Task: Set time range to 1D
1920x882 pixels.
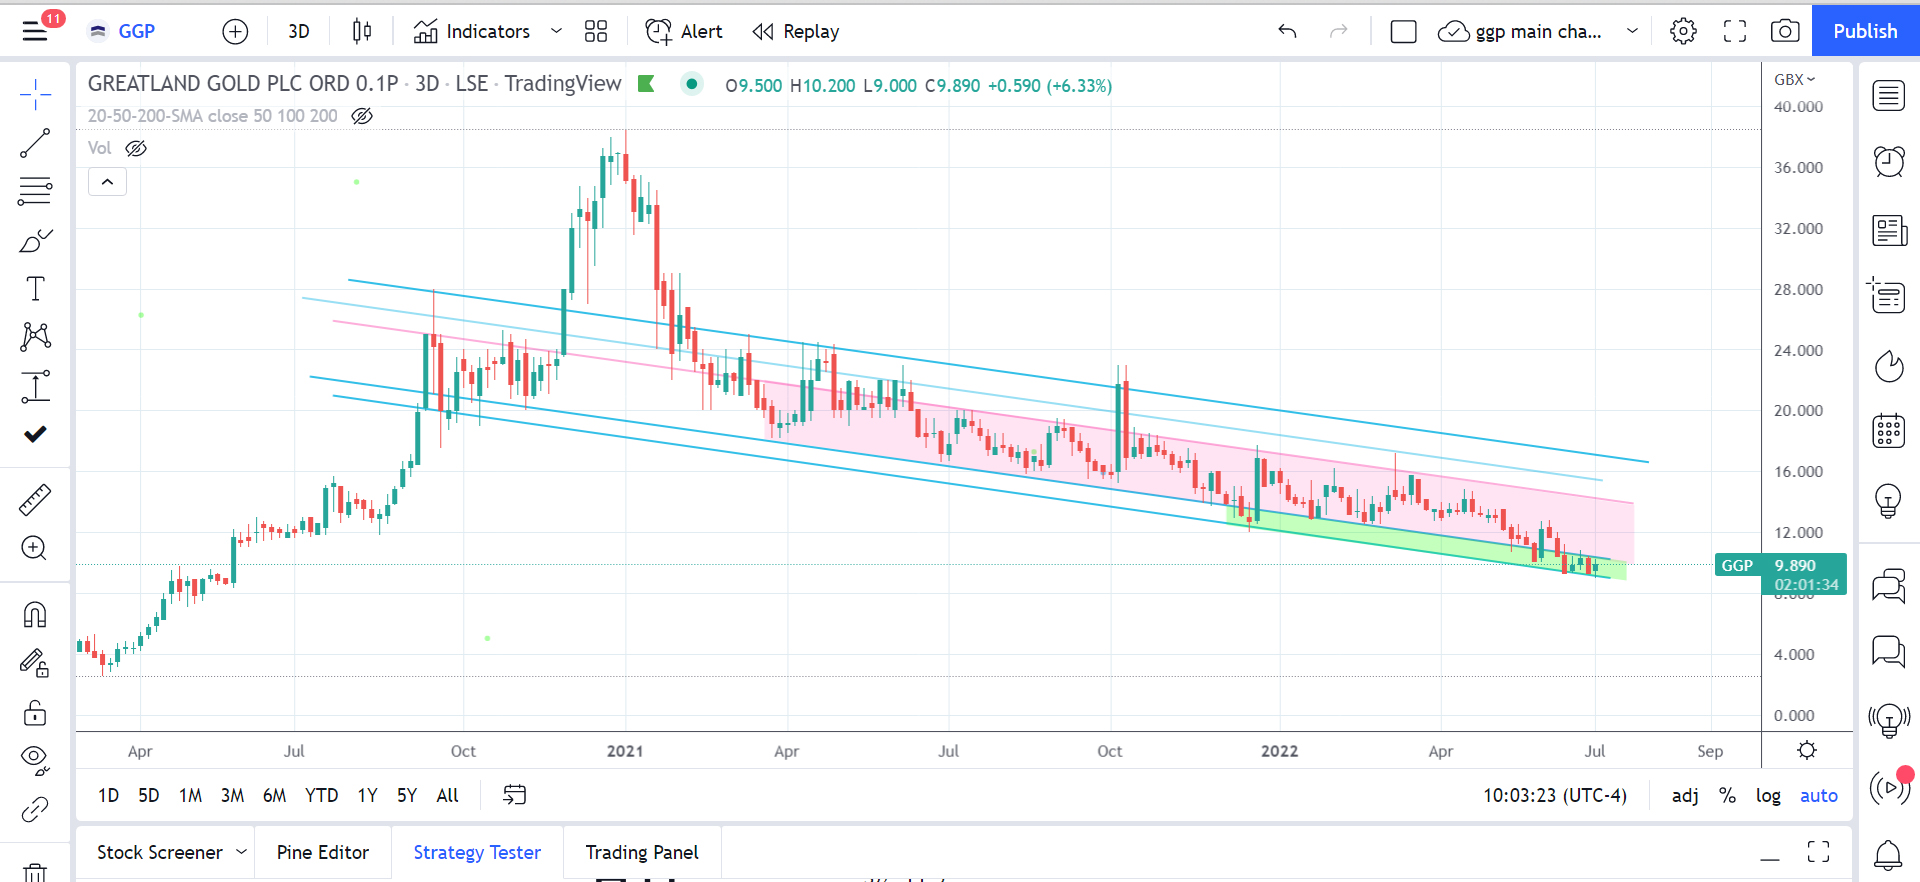Action: [x=108, y=795]
